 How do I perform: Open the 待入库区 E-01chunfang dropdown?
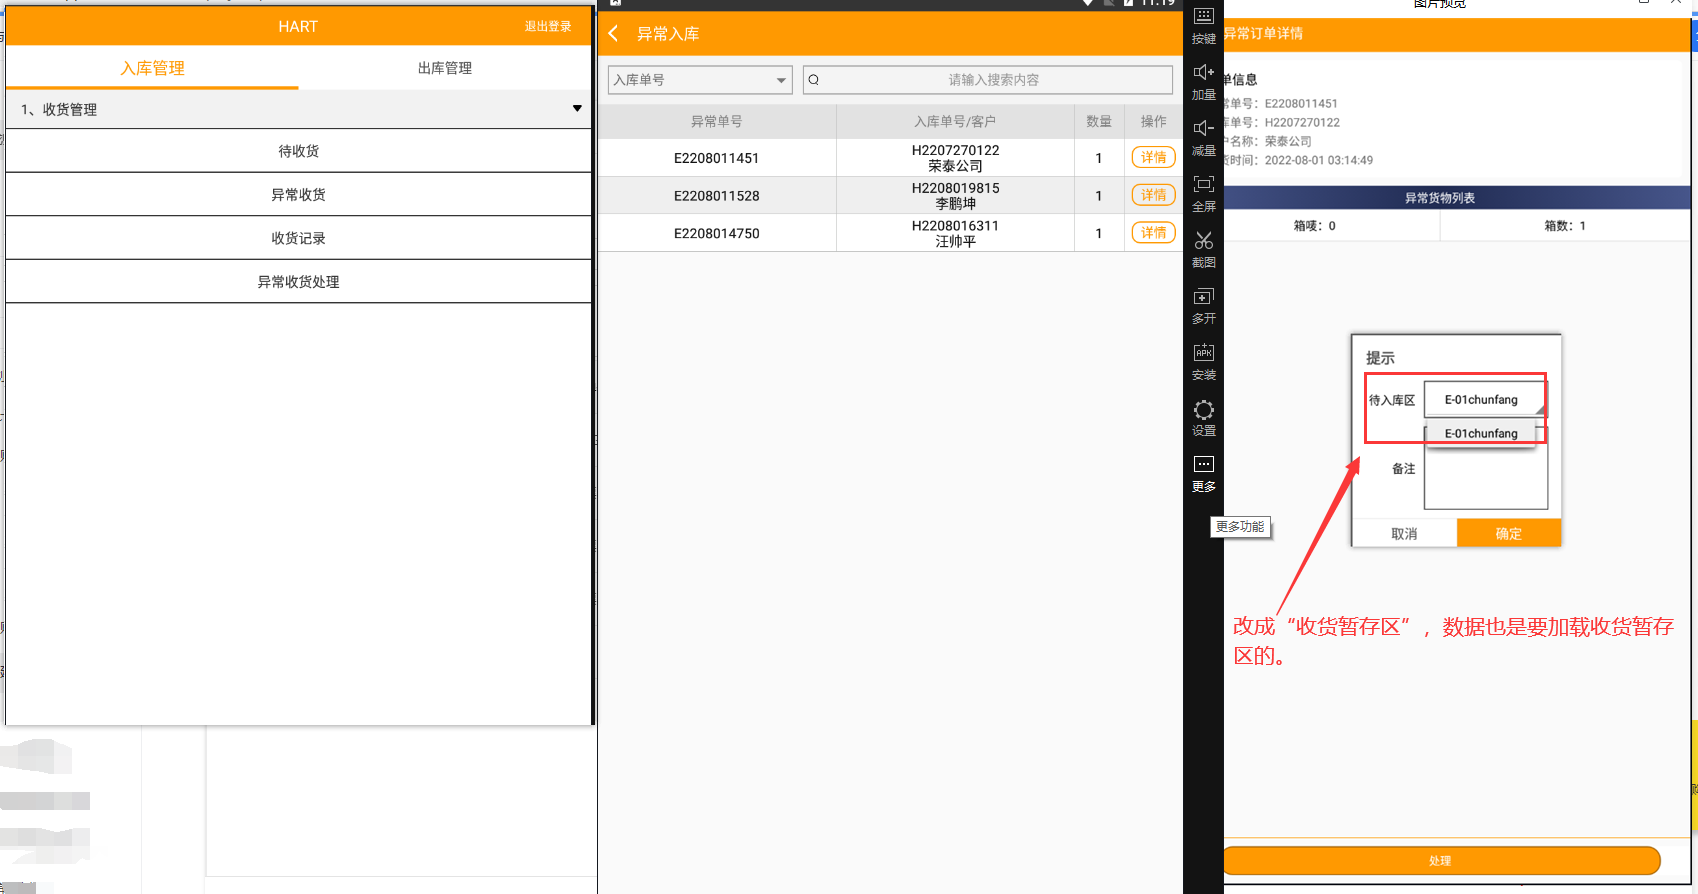point(1485,400)
